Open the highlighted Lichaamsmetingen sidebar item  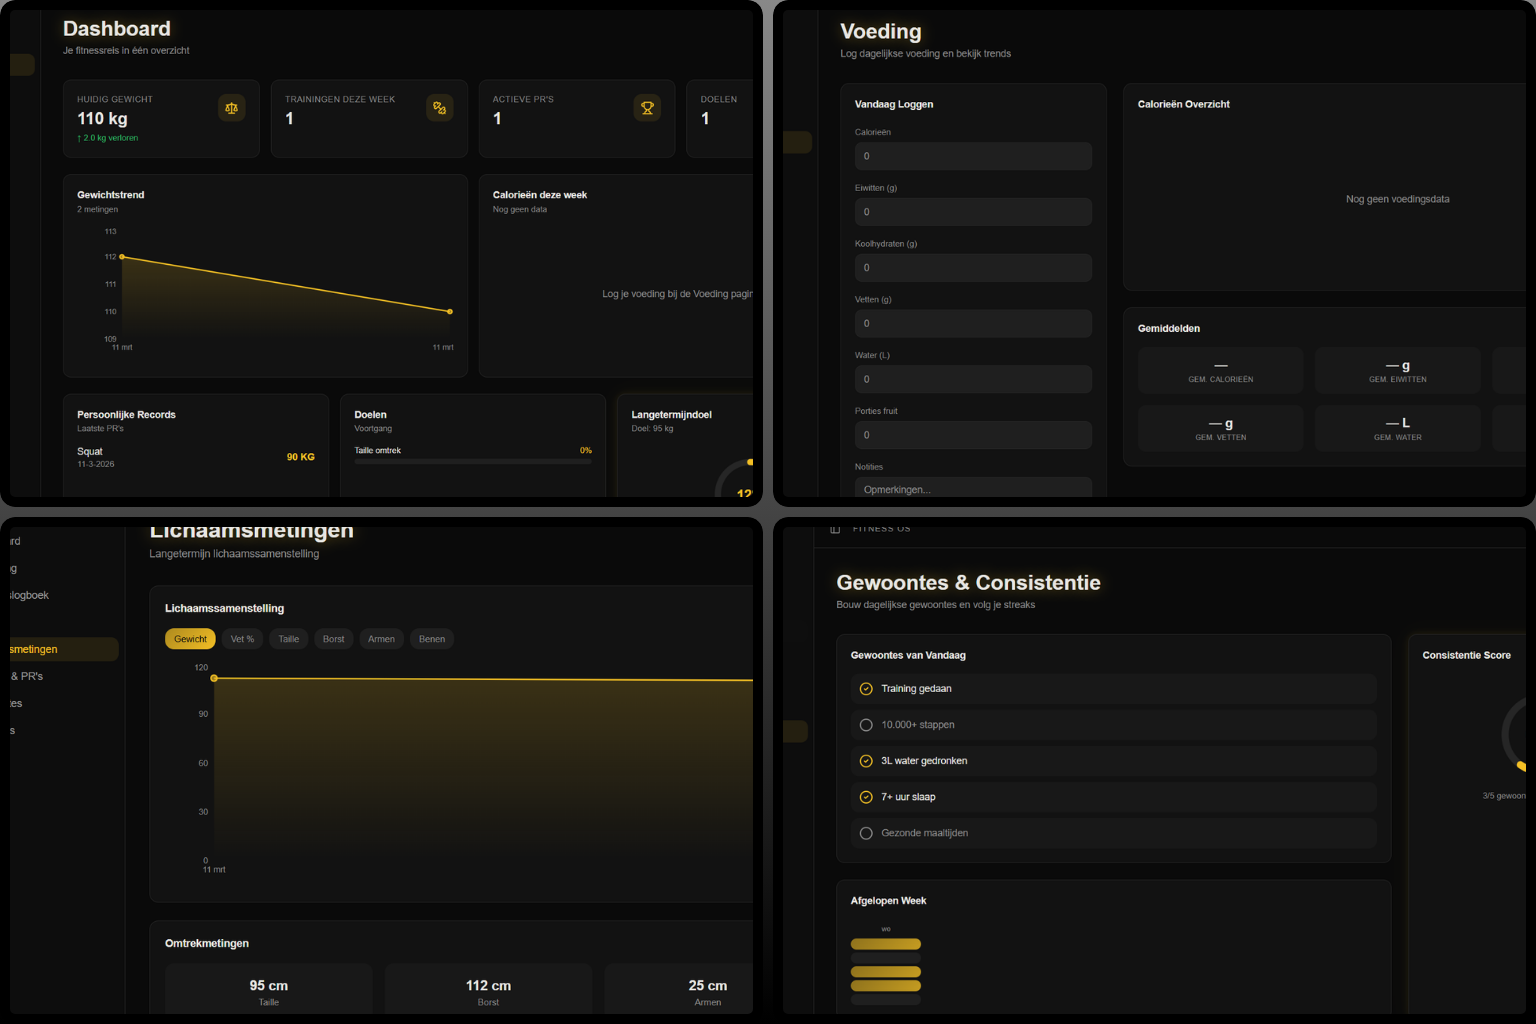pyautogui.click(x=64, y=649)
